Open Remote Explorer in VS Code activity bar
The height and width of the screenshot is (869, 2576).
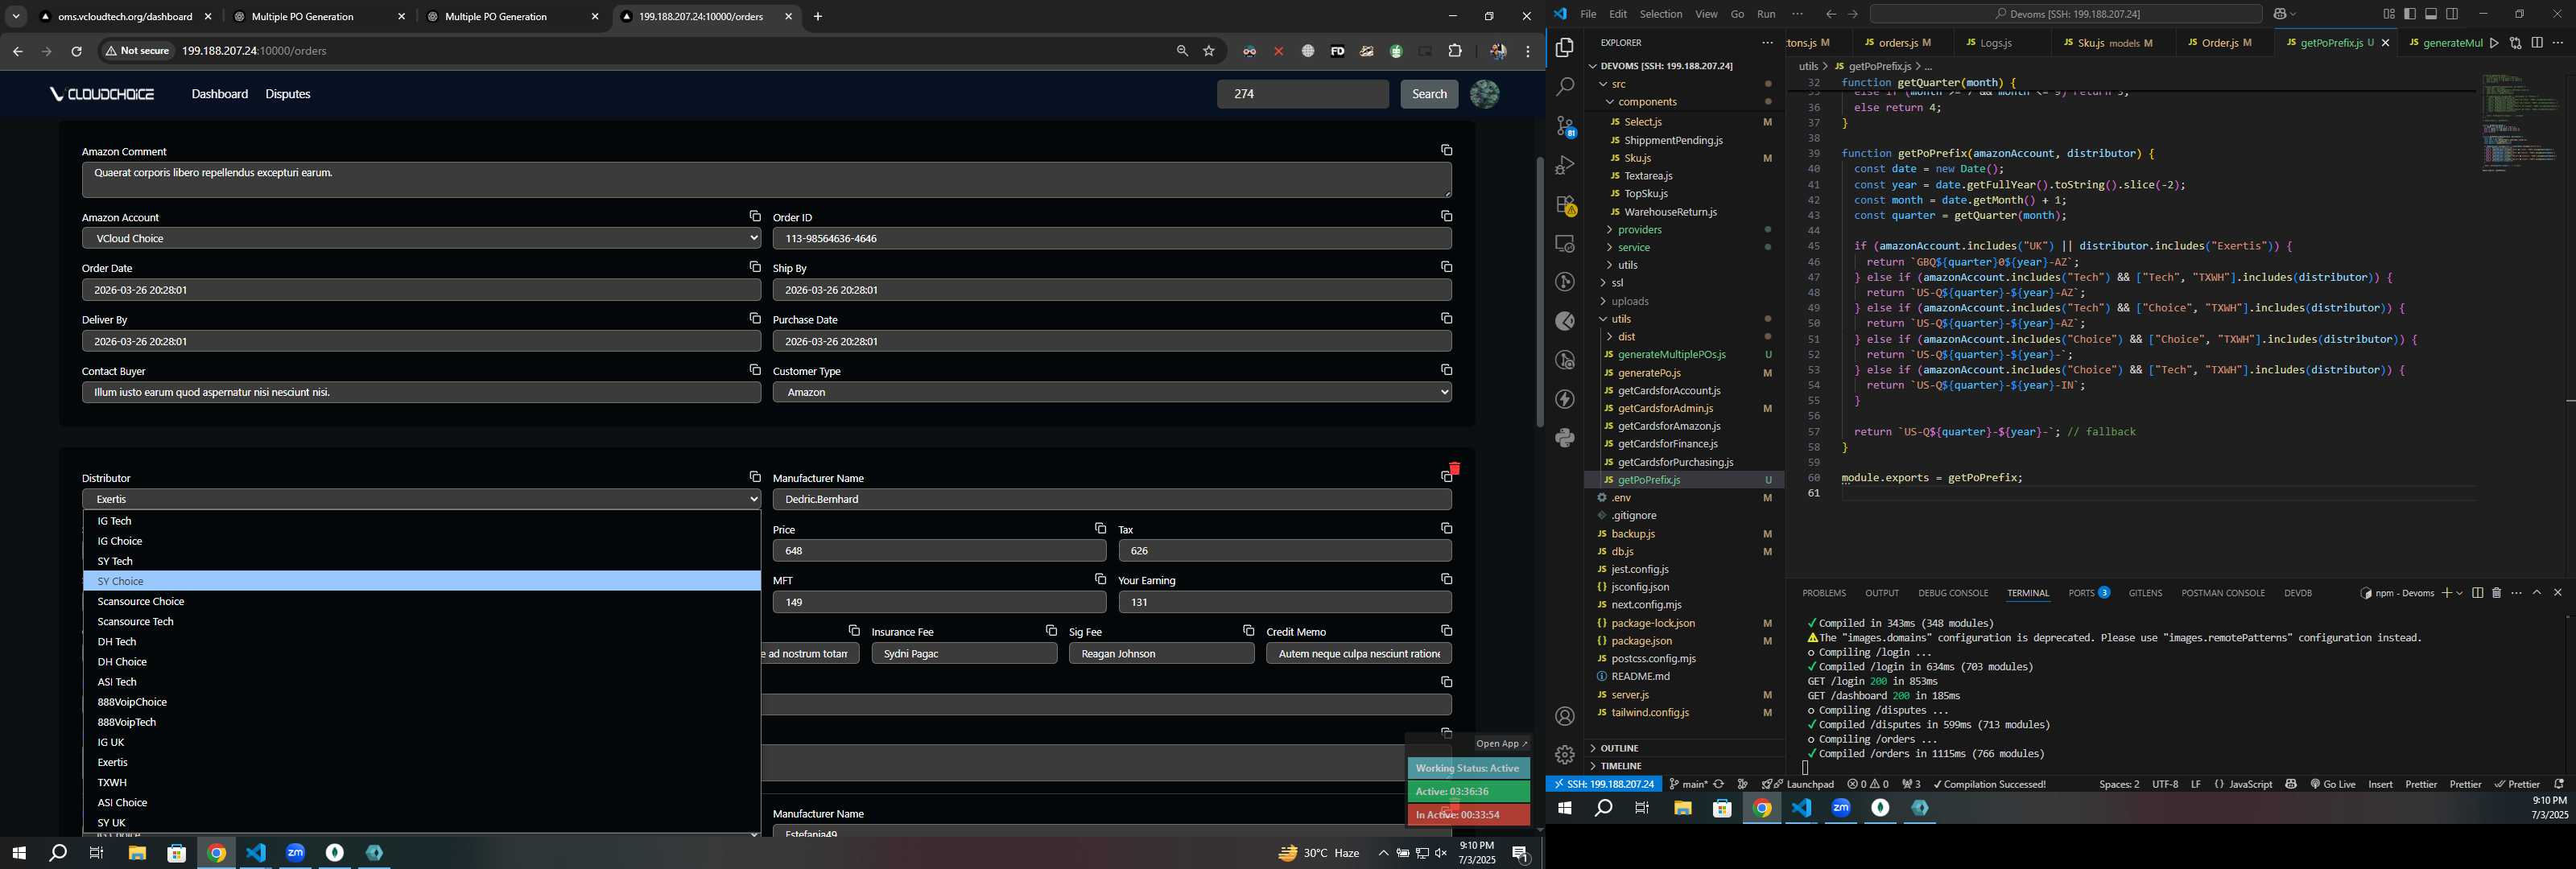click(x=1565, y=244)
